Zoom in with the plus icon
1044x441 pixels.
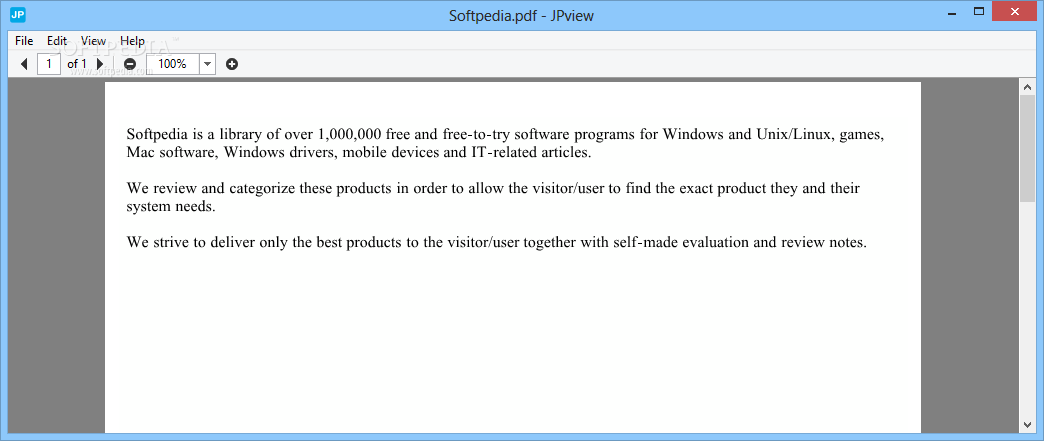(232, 64)
